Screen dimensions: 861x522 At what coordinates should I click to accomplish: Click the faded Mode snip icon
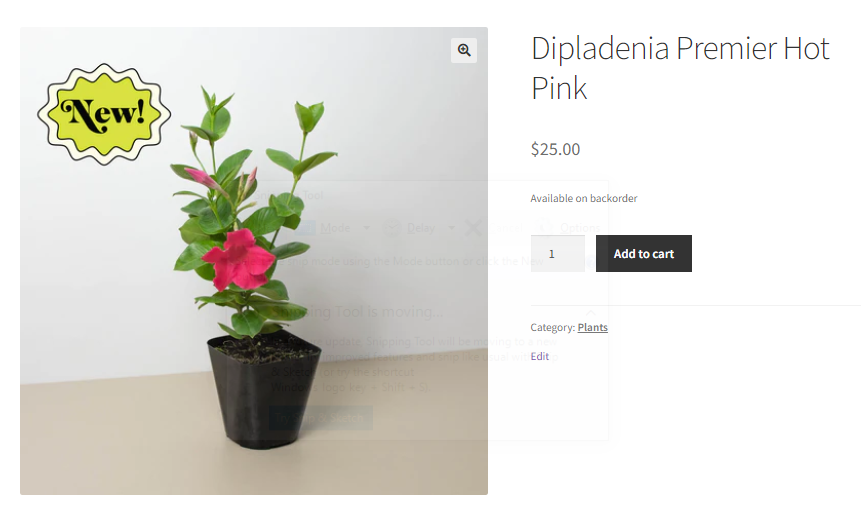point(305,228)
